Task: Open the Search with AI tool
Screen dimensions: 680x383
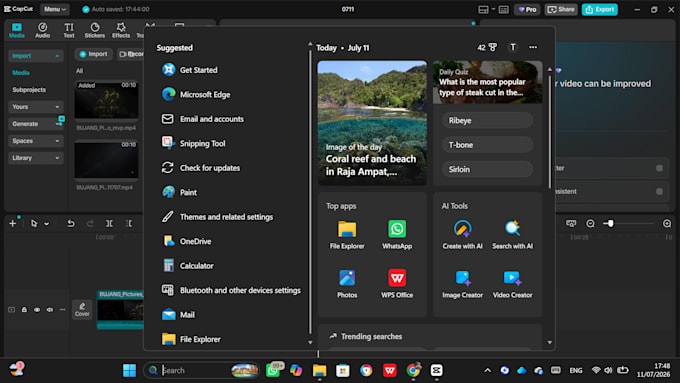Action: 512,235
